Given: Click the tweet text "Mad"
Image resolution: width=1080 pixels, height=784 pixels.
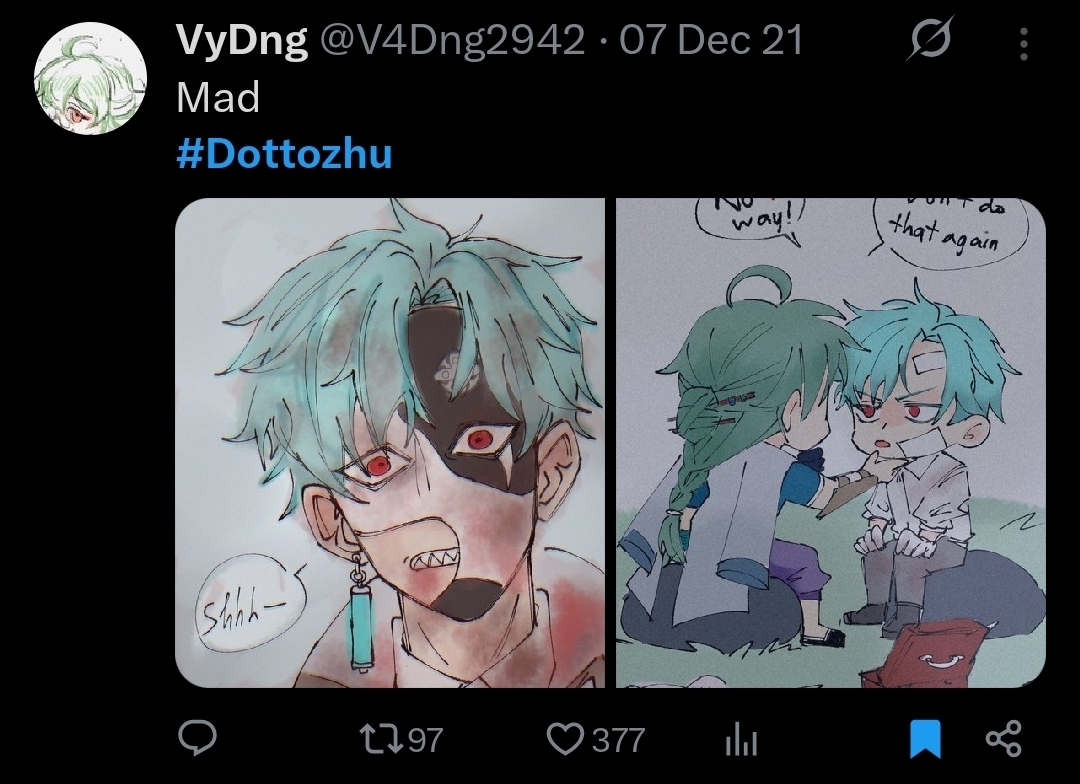Looking at the screenshot, I should coord(218,97).
